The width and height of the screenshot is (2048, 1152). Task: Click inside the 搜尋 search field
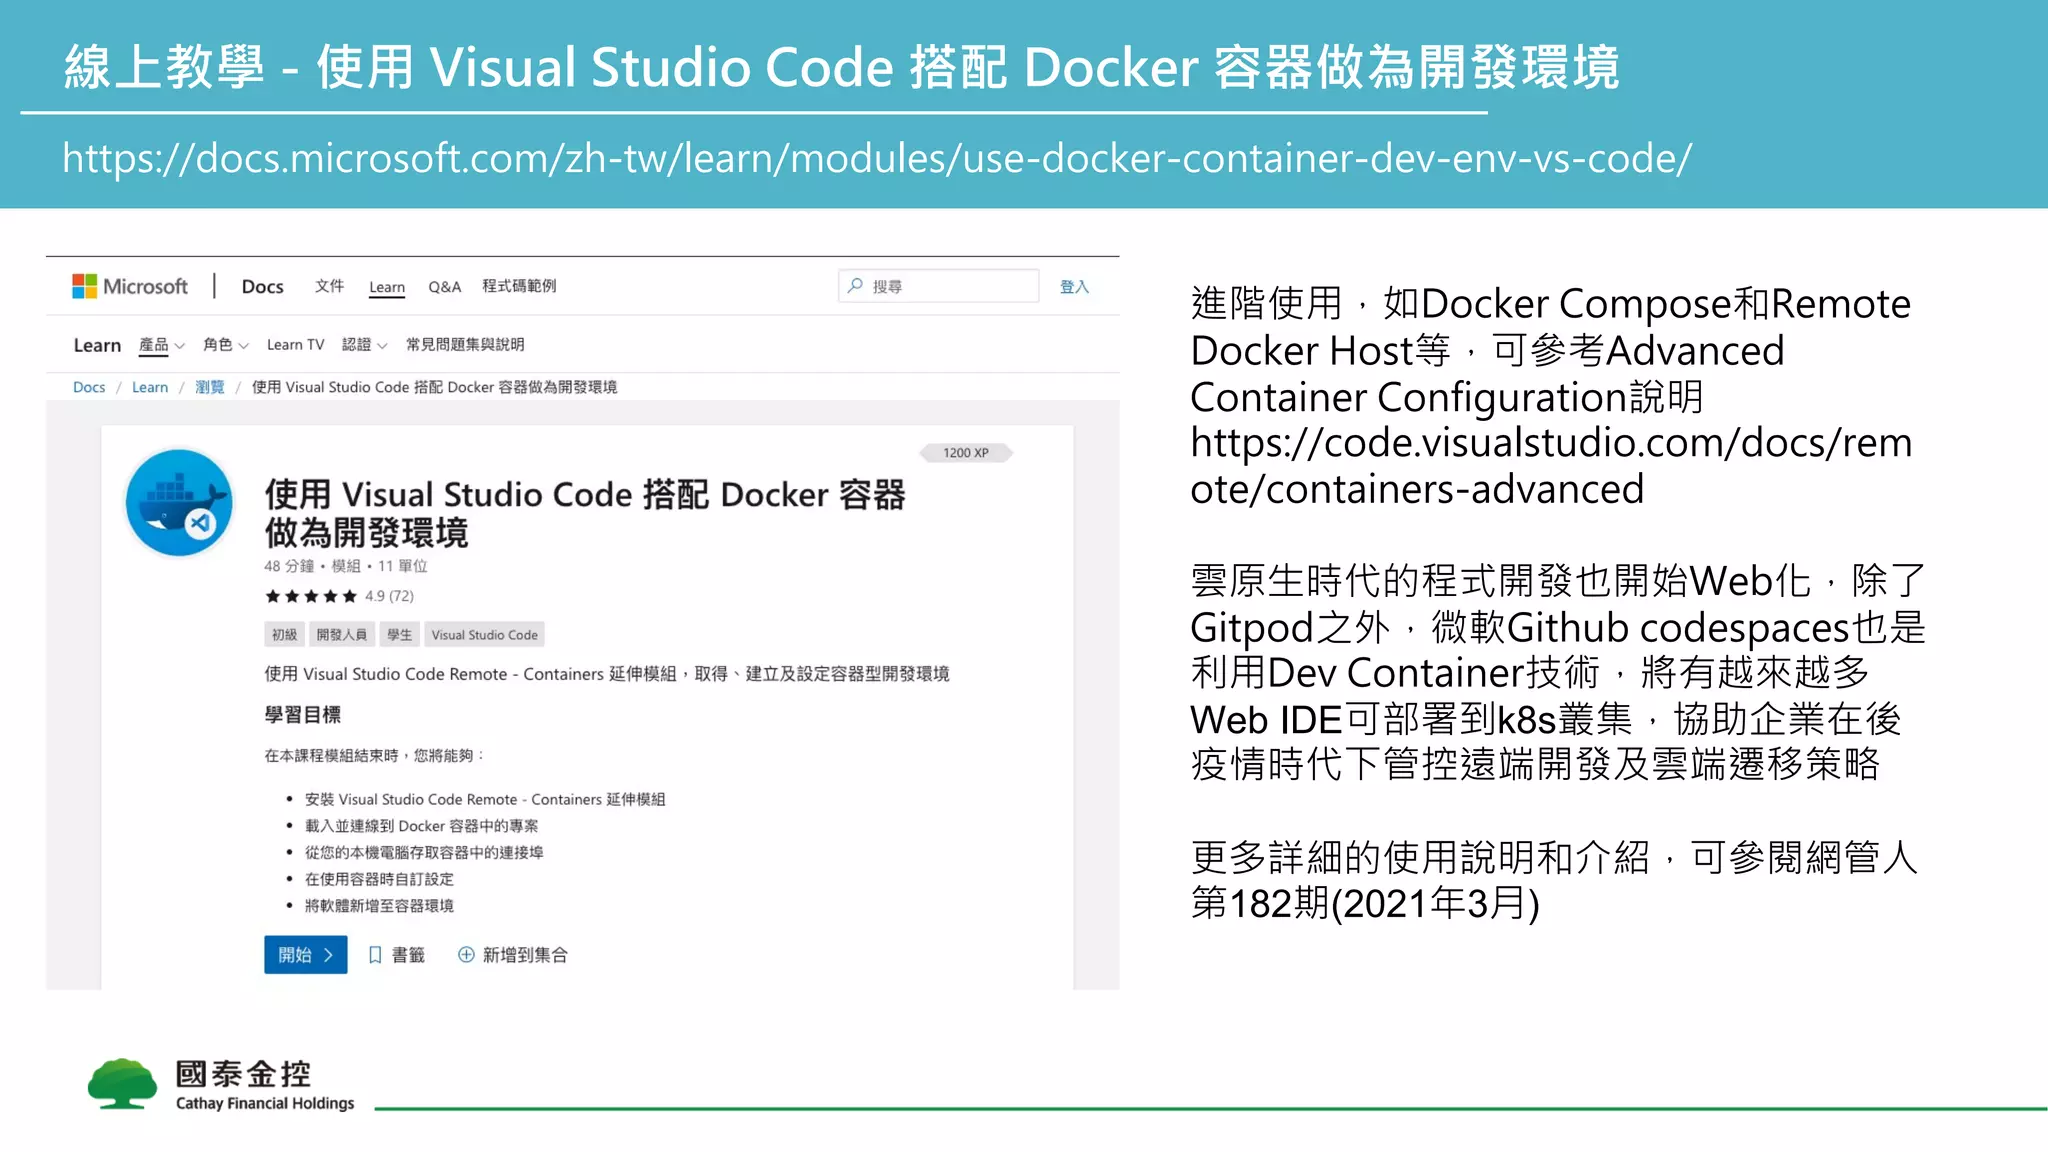950,287
